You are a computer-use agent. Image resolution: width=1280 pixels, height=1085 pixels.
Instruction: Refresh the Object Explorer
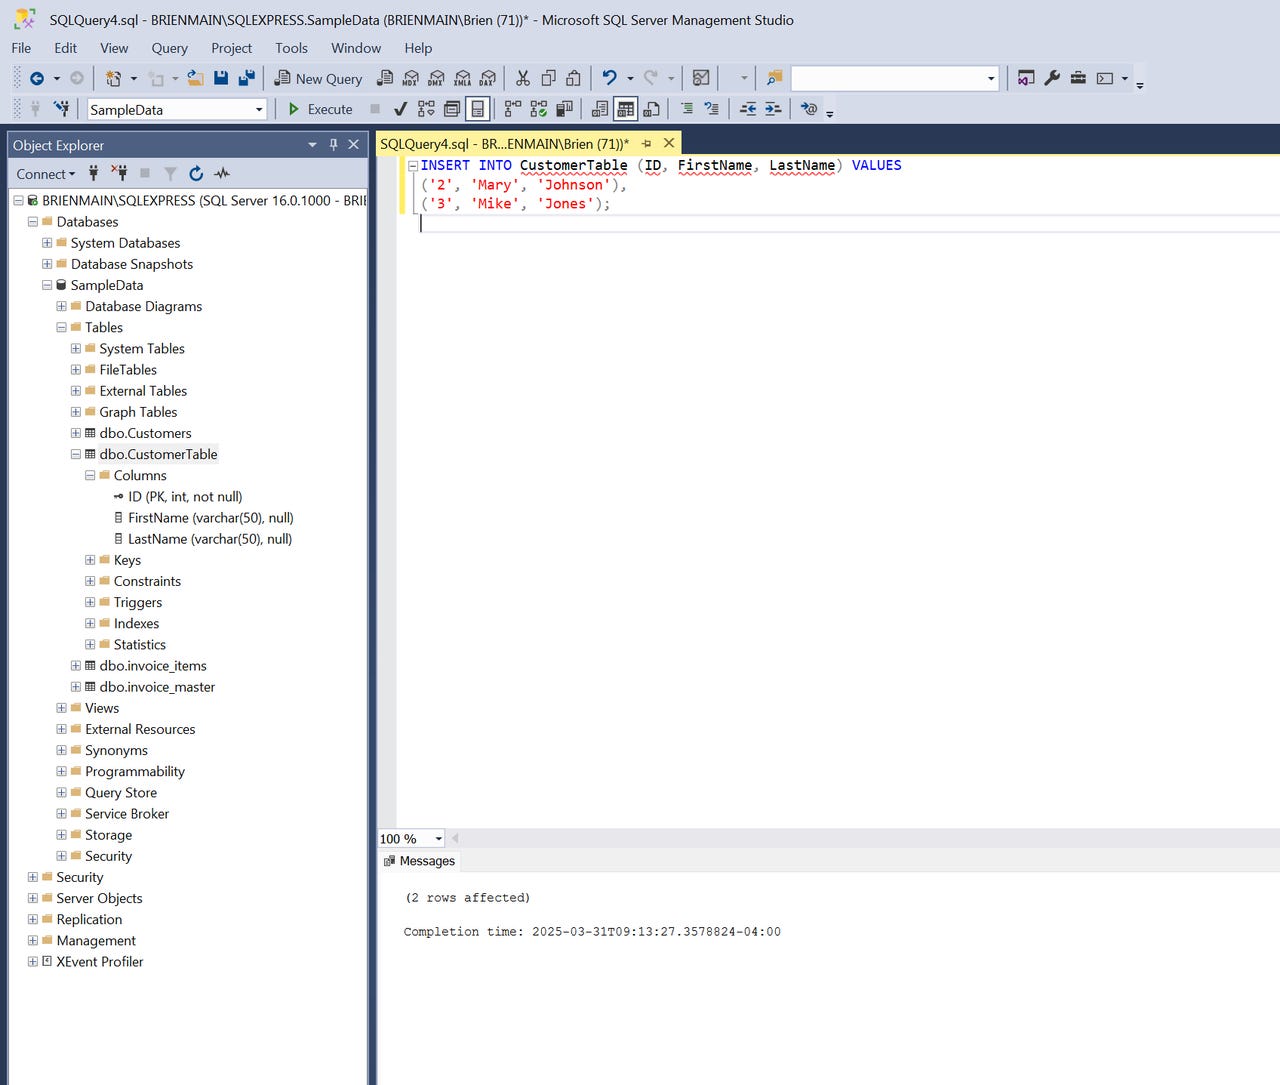click(x=196, y=173)
